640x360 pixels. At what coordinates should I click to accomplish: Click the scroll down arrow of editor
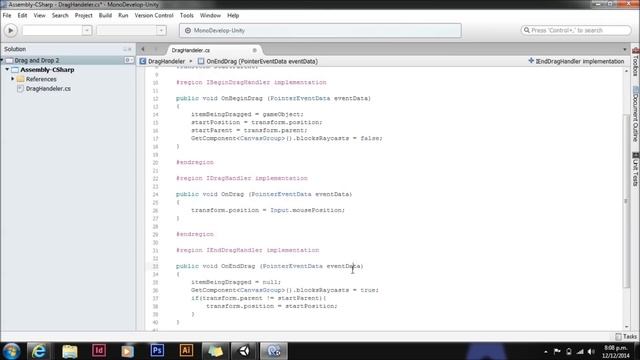(627, 327)
